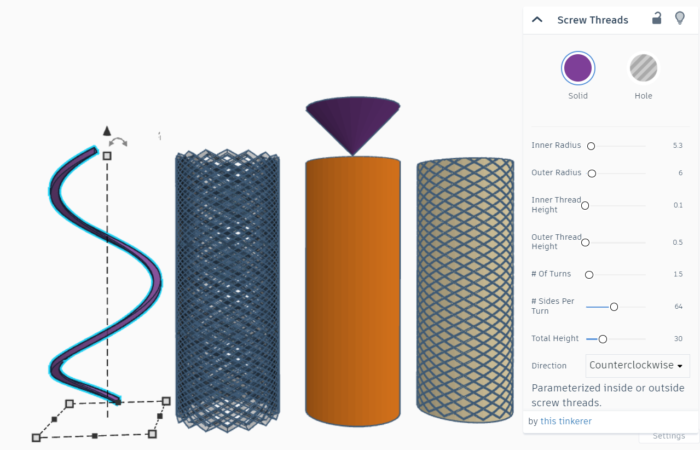Click the back-left corner resize handle of selection
Image resolution: width=700 pixels, height=450 pixels.
click(69, 404)
